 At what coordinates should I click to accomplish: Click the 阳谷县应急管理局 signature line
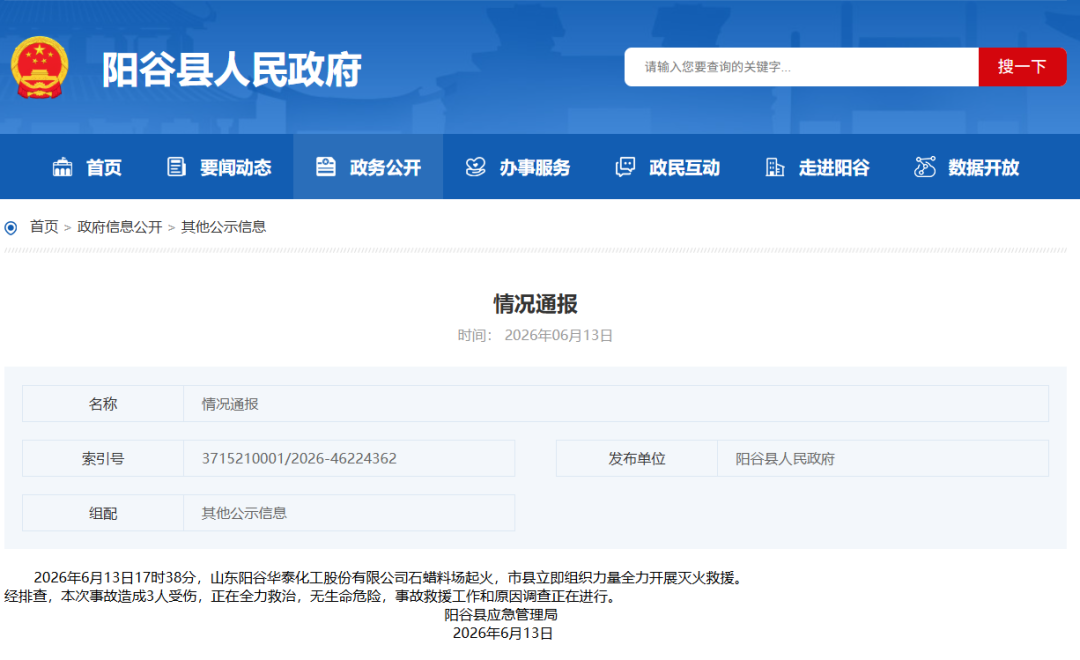pos(501,615)
